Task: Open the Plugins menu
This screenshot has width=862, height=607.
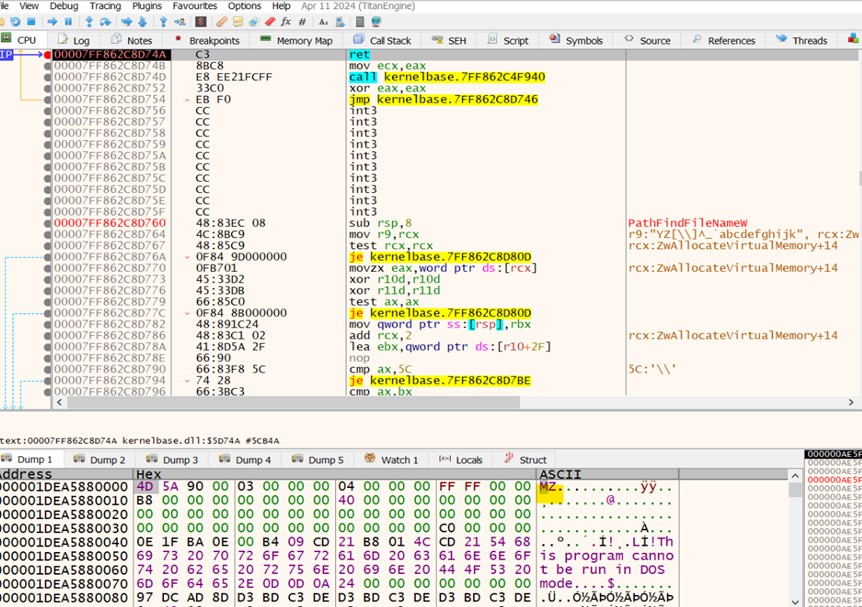Action: [x=147, y=6]
